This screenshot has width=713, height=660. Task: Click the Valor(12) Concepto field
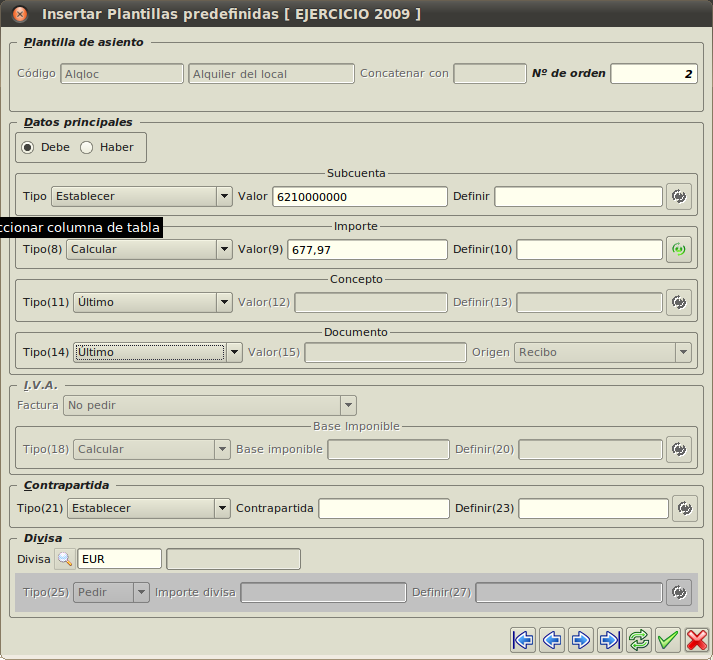(x=371, y=302)
